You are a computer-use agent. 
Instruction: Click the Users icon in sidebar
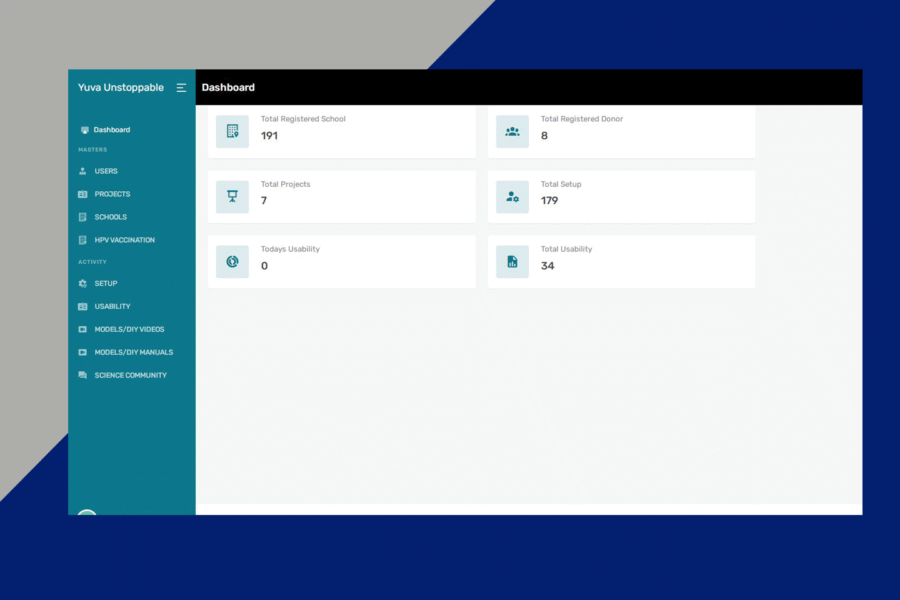(83, 171)
